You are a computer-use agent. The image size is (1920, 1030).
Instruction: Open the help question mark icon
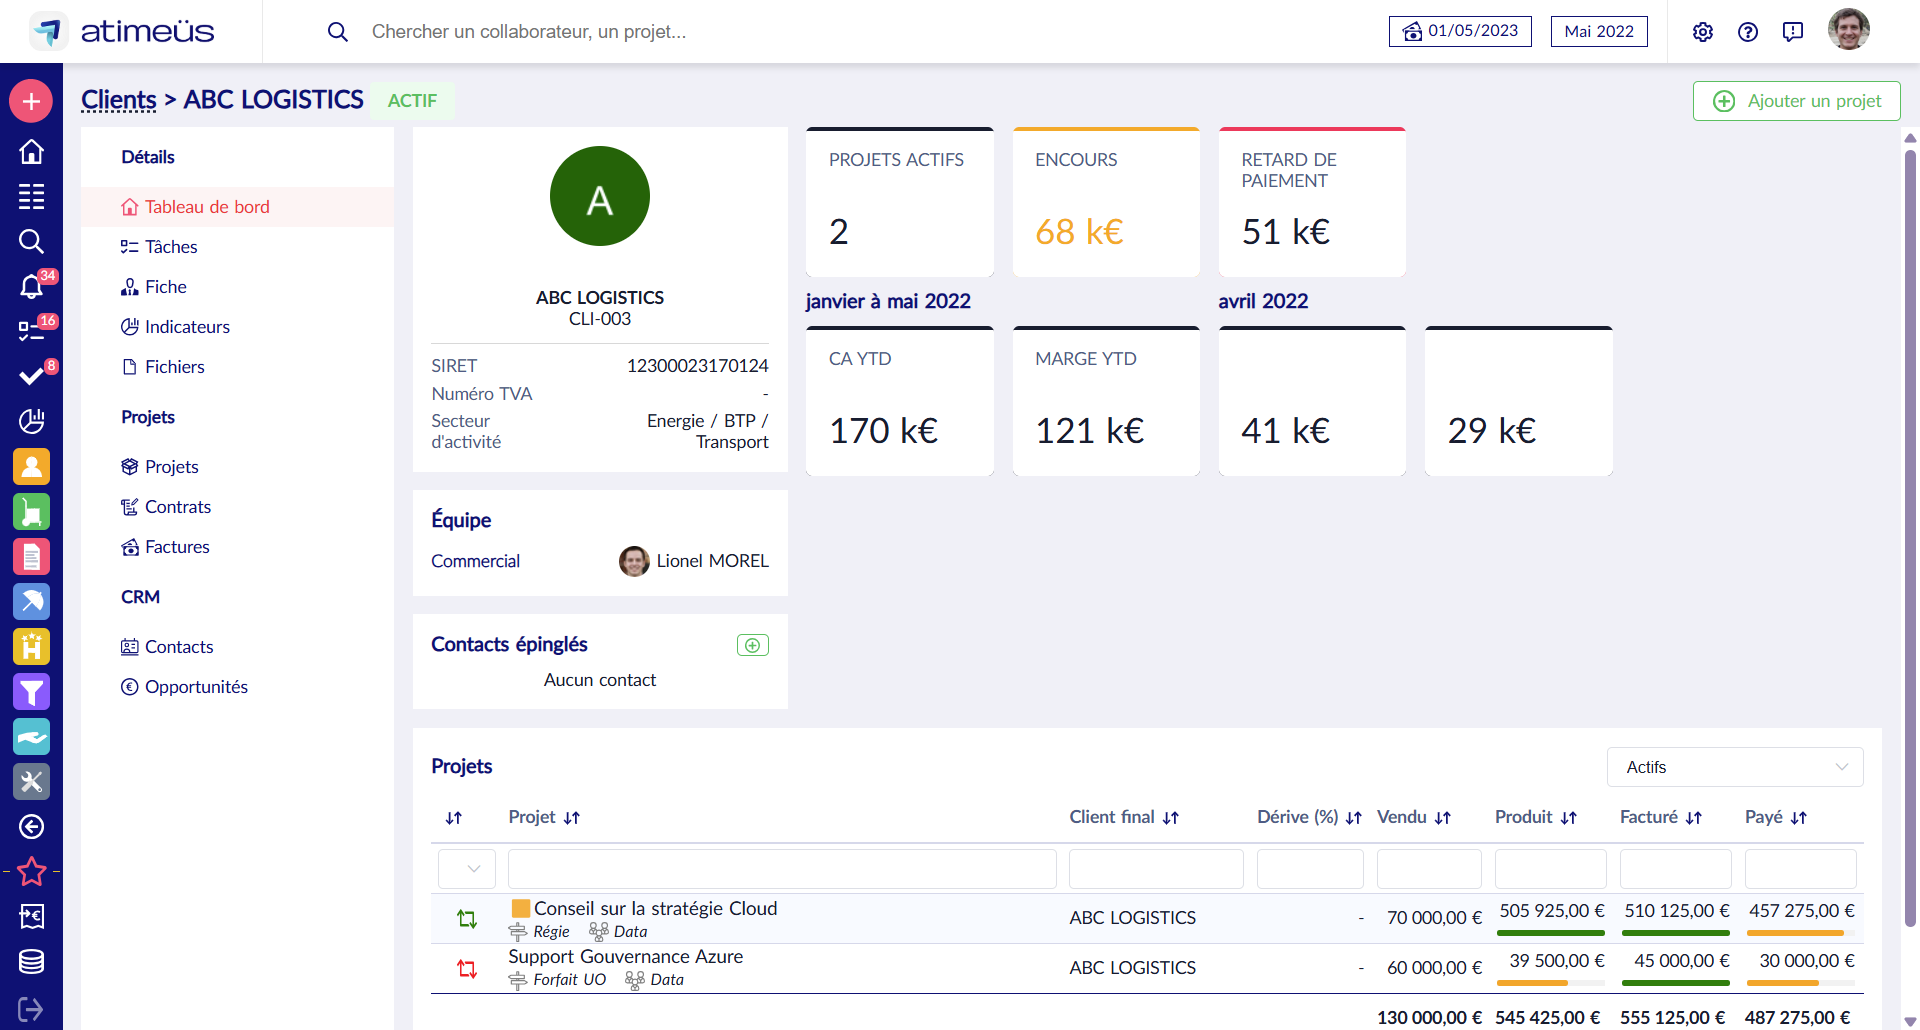point(1748,32)
